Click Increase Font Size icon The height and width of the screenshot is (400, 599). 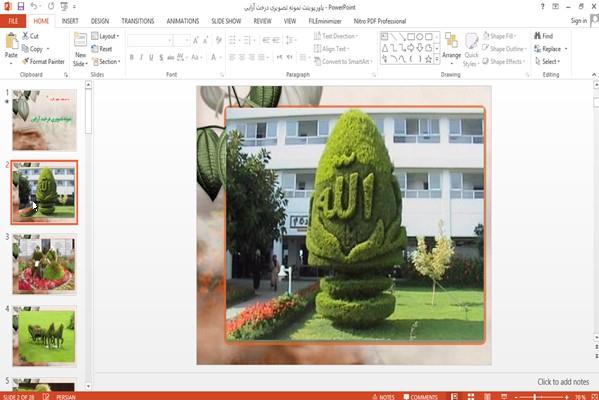coord(196,40)
